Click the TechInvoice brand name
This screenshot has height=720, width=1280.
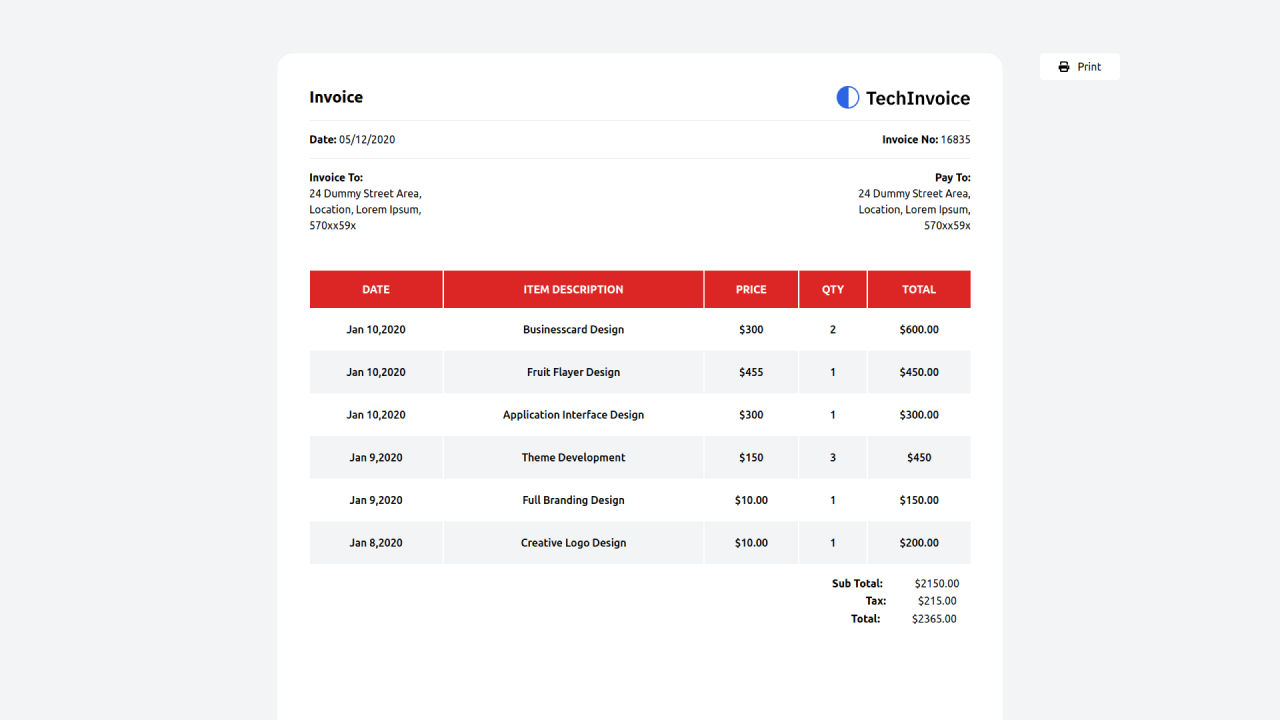(917, 98)
